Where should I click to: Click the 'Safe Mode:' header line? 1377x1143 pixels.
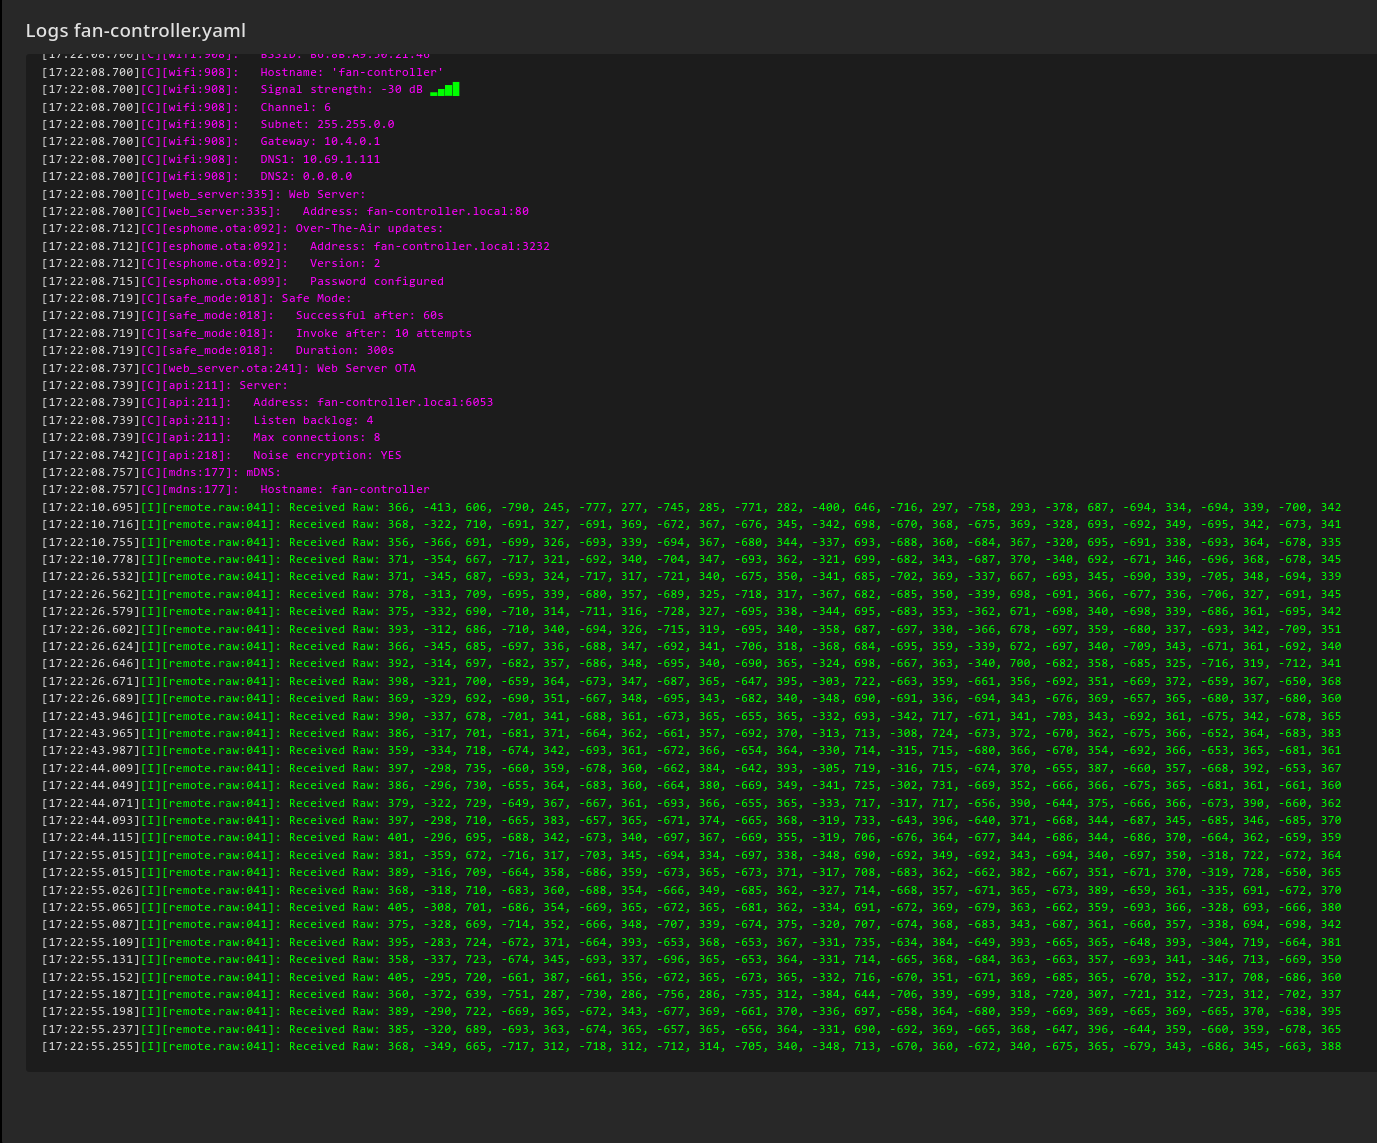point(197,298)
